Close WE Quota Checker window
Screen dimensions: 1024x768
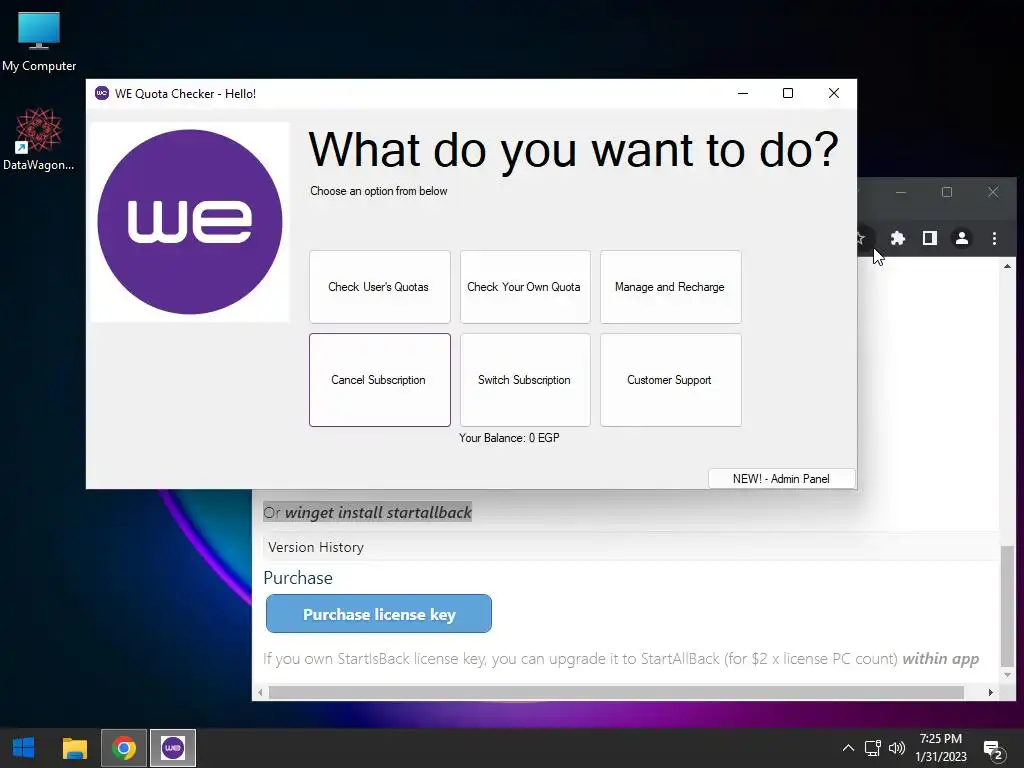click(834, 93)
